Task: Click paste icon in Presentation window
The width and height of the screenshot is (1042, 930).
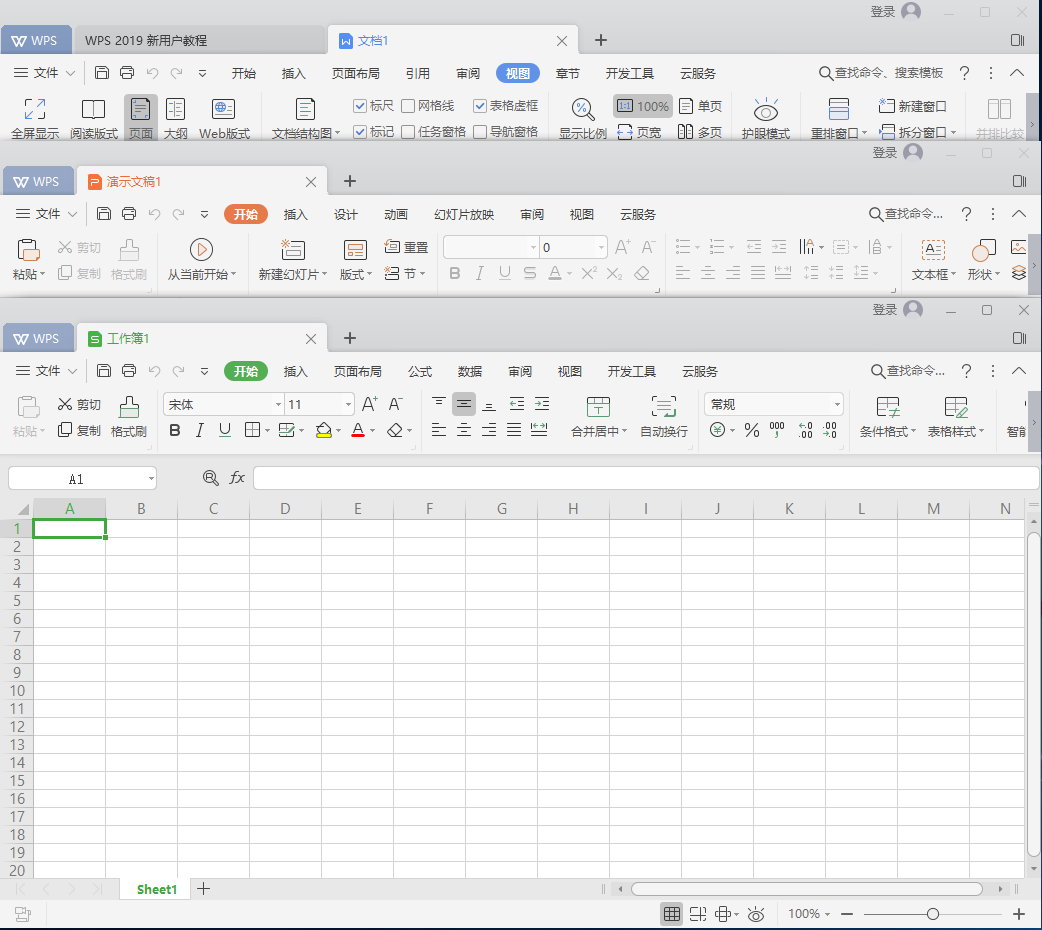Action: [28, 250]
